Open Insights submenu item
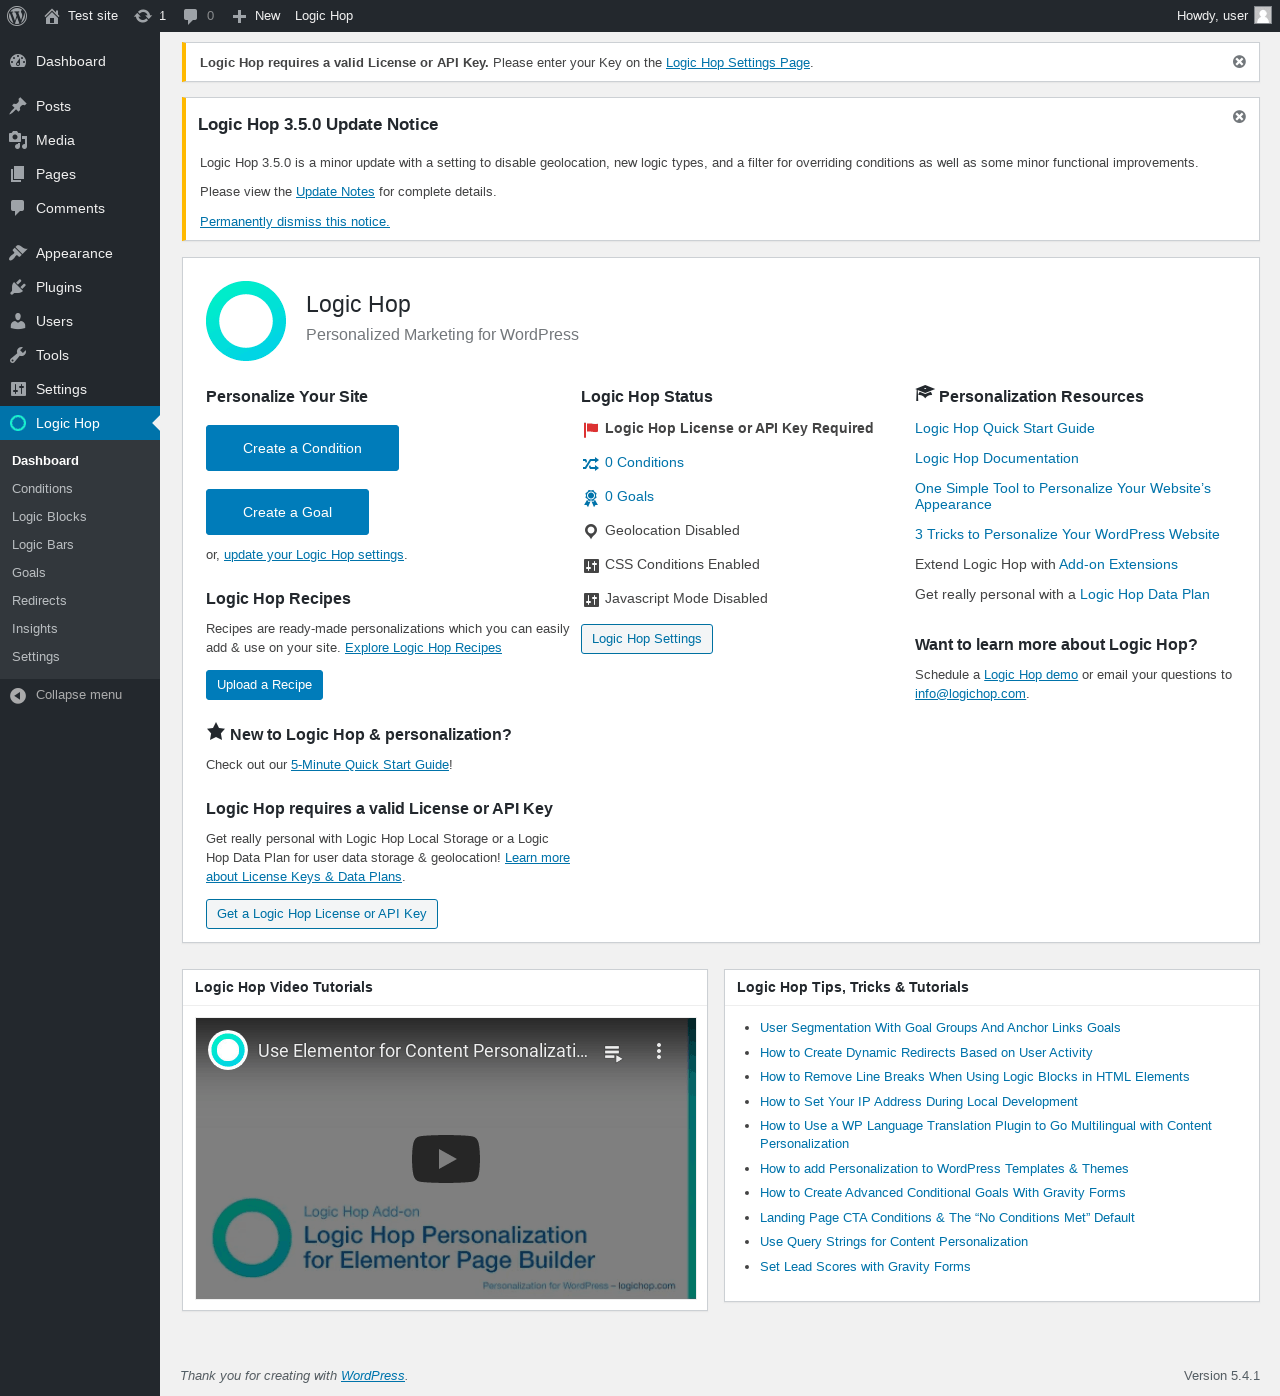1280x1396 pixels. 35,629
